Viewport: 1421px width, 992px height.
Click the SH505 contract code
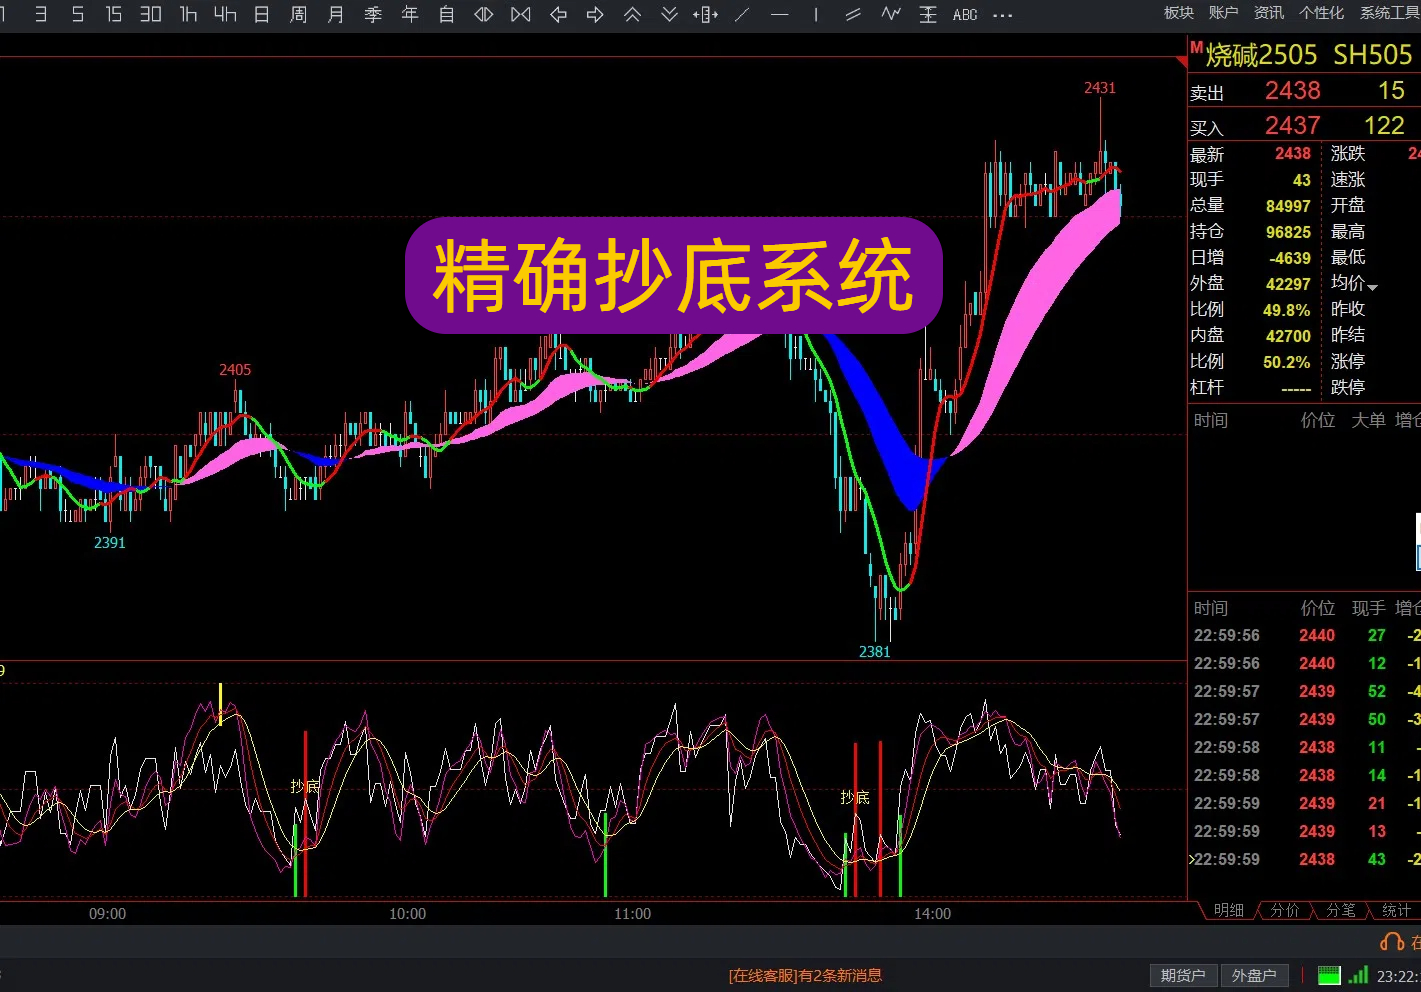pos(1372,55)
